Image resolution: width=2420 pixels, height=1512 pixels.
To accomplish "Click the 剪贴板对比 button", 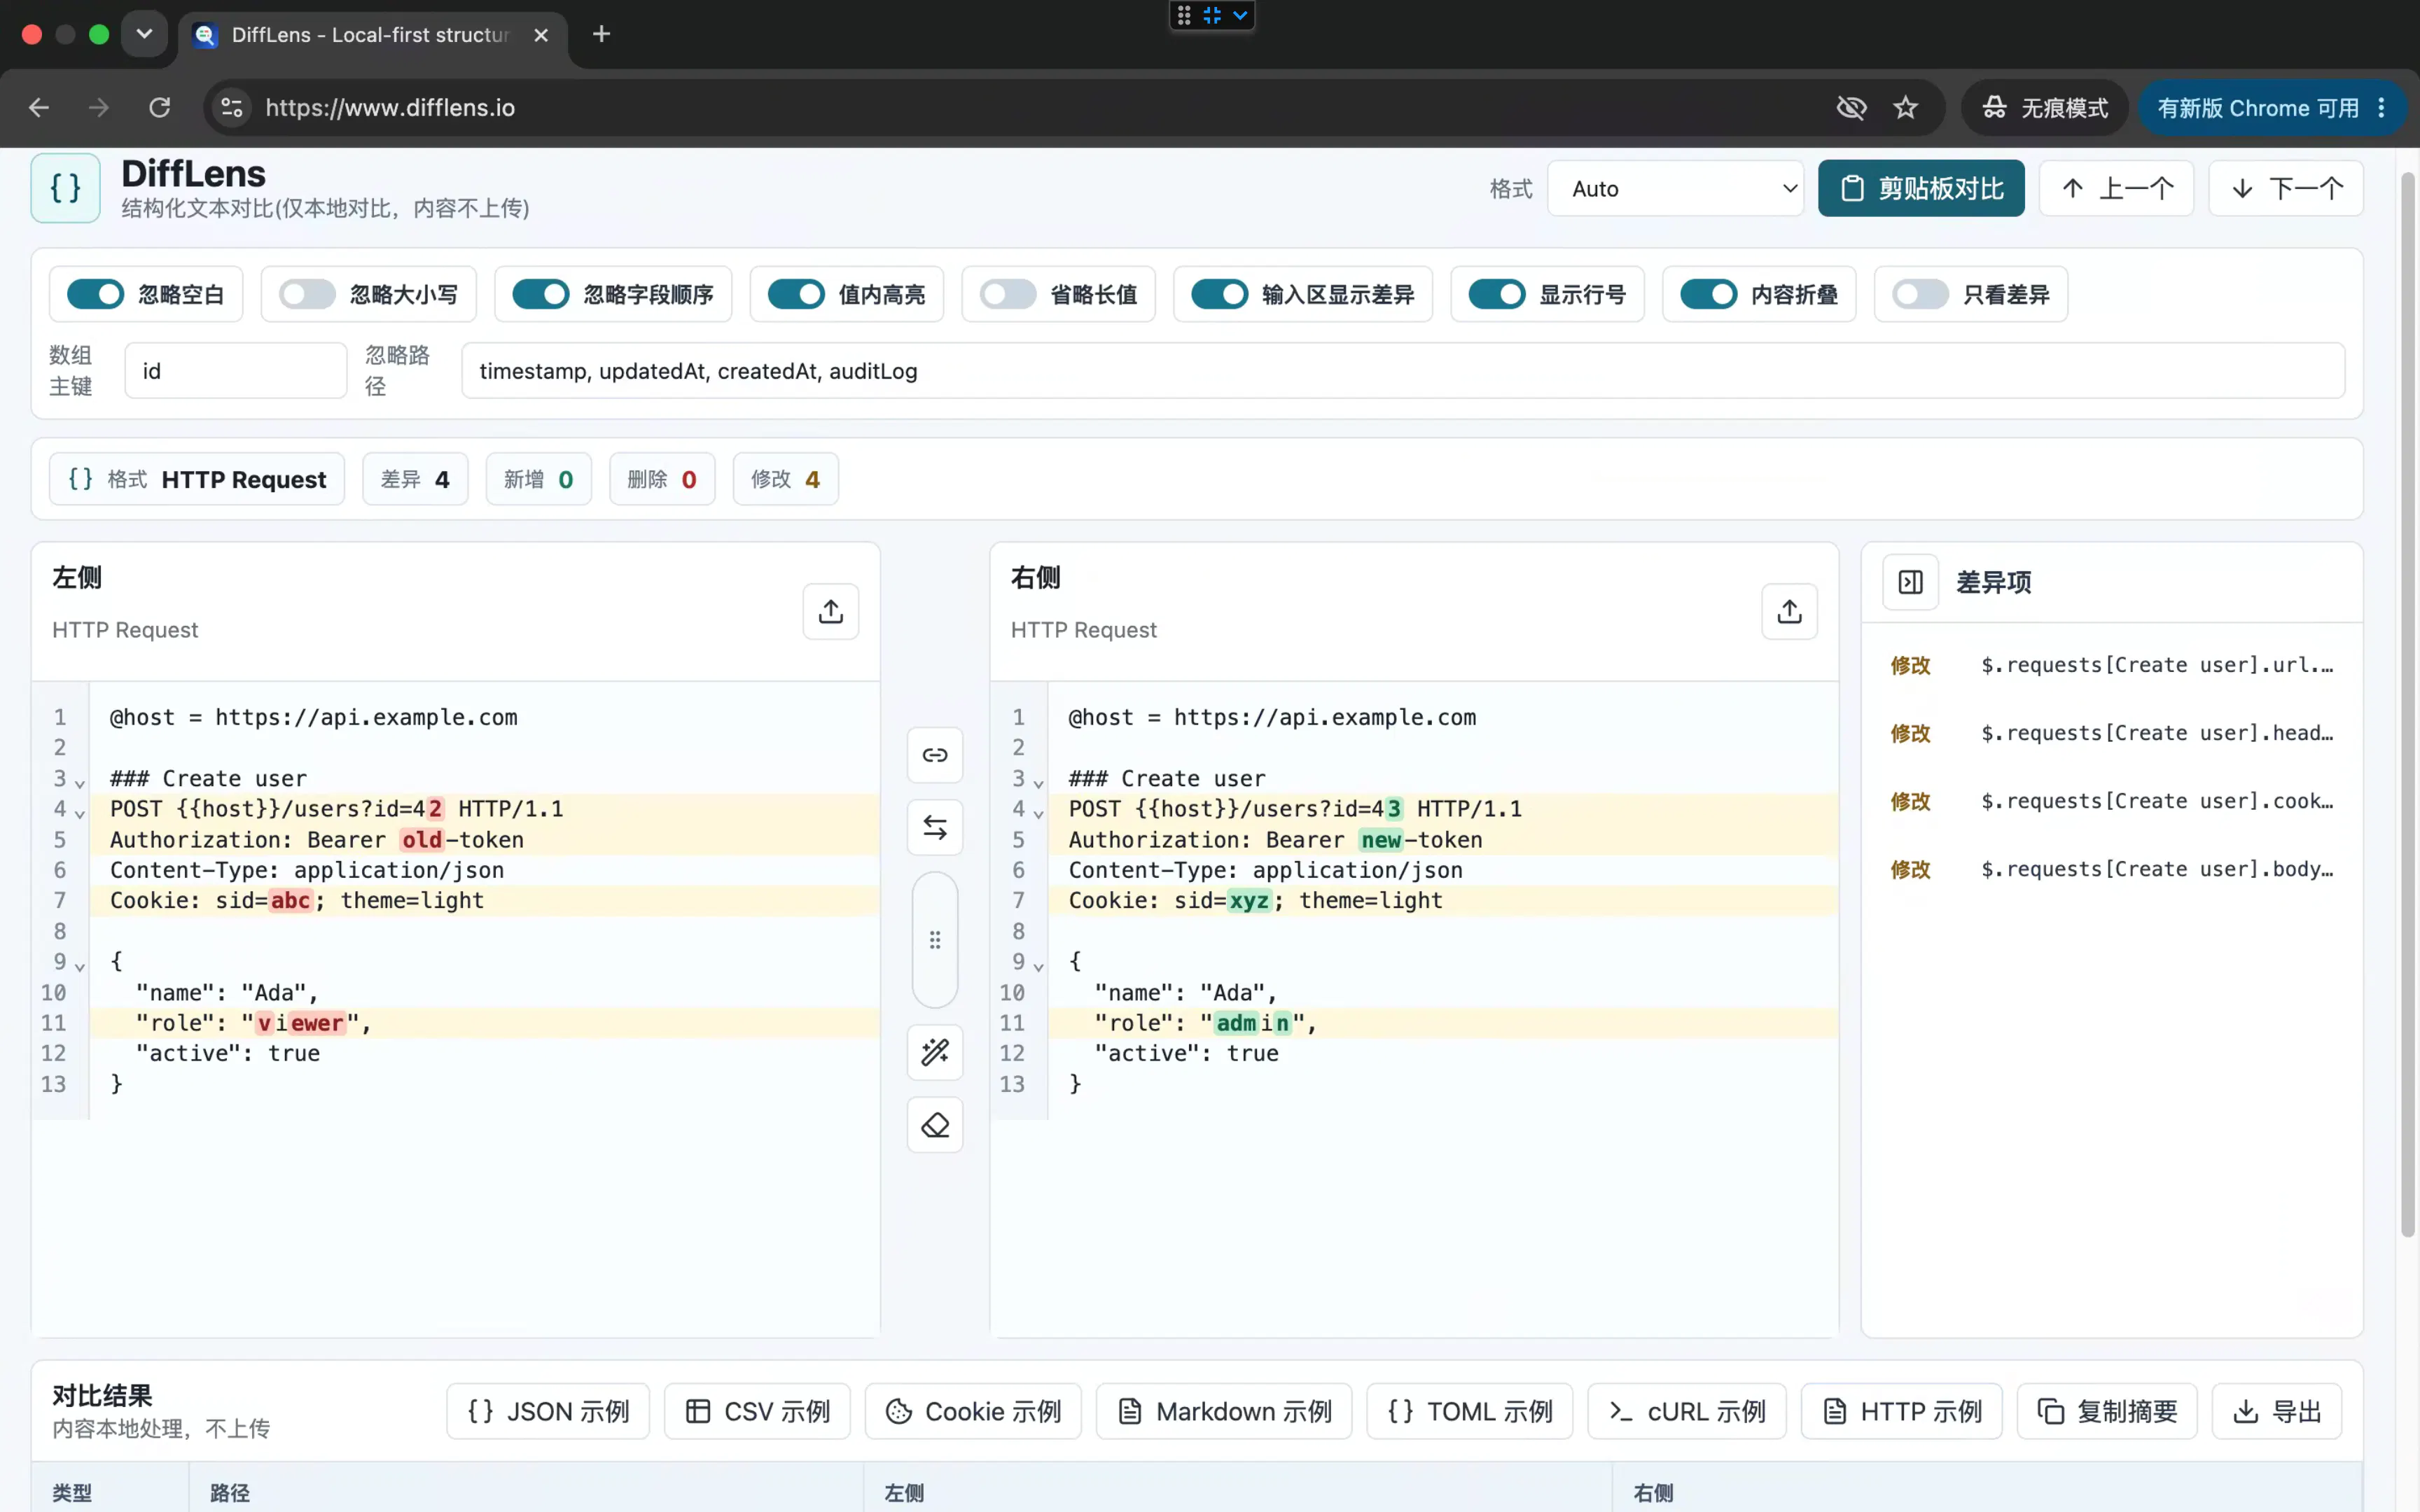I will 1921,188.
